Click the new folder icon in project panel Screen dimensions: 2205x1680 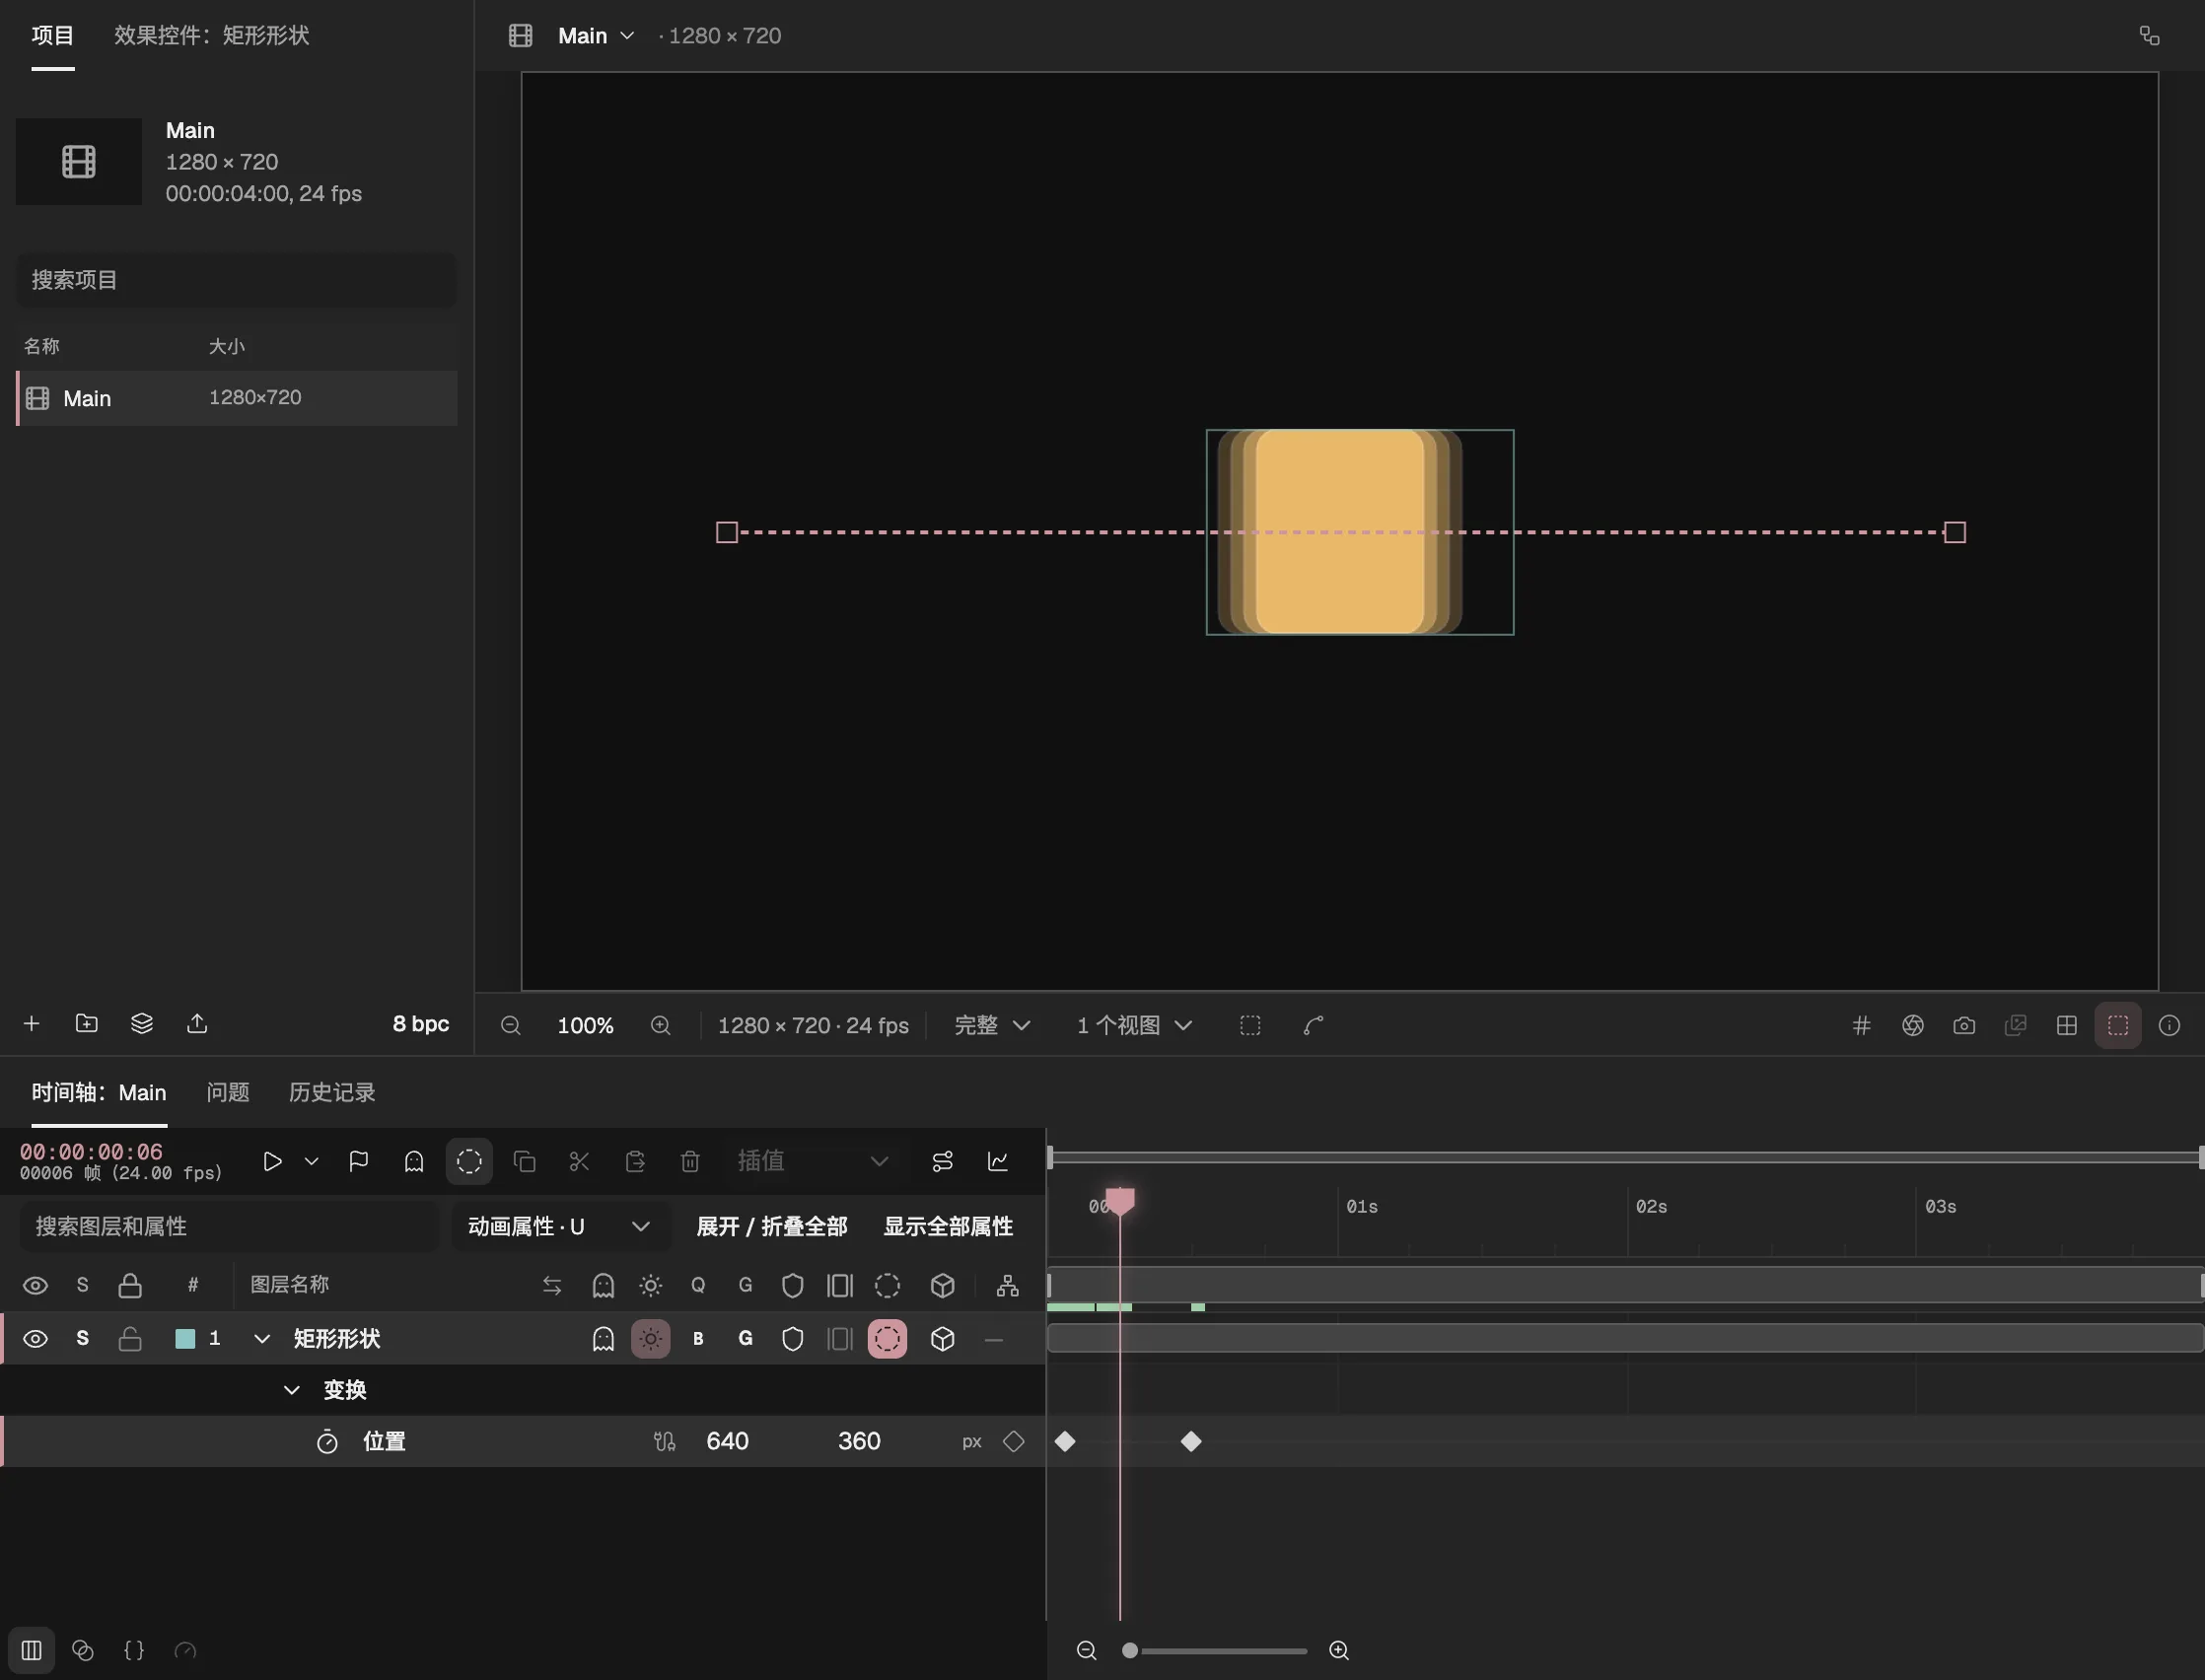pyautogui.click(x=86, y=1023)
